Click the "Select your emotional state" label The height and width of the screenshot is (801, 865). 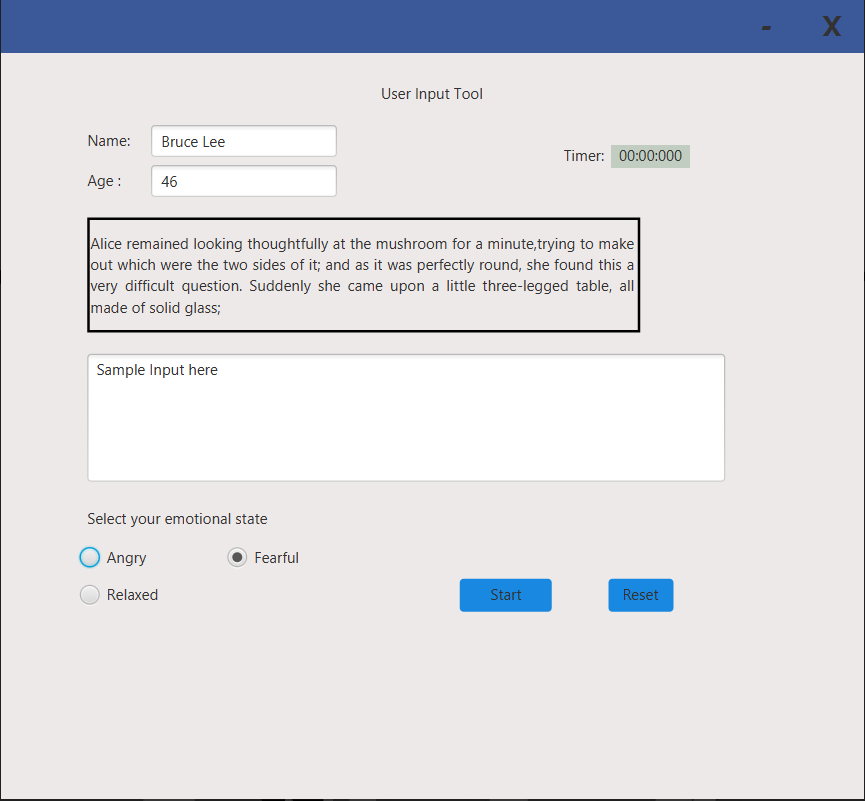point(177,519)
